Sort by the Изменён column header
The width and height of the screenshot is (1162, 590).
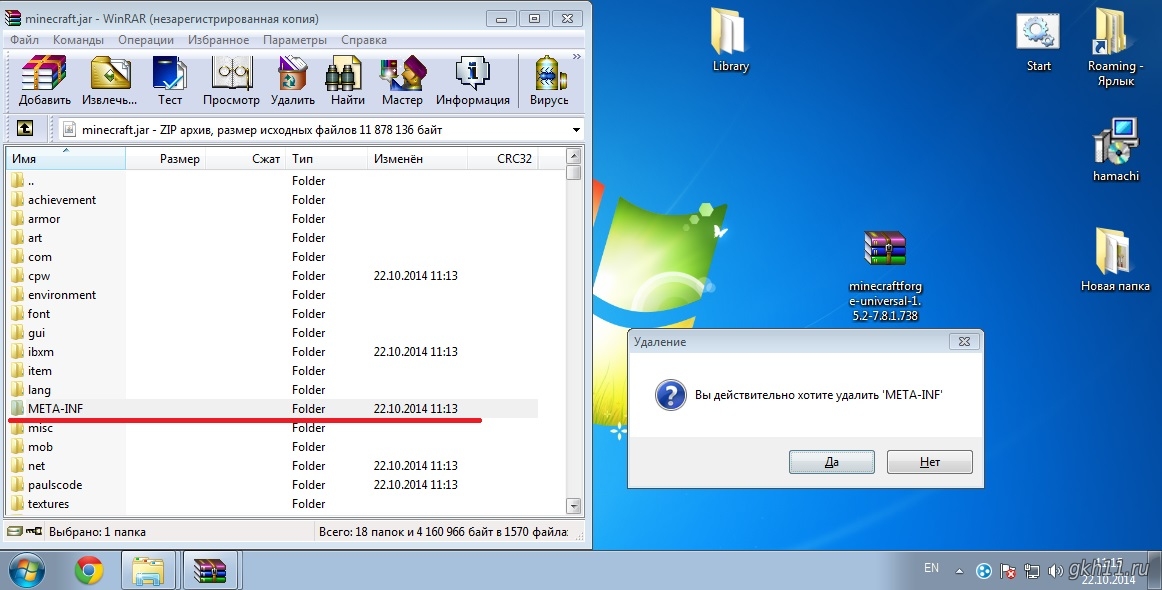click(x=417, y=159)
